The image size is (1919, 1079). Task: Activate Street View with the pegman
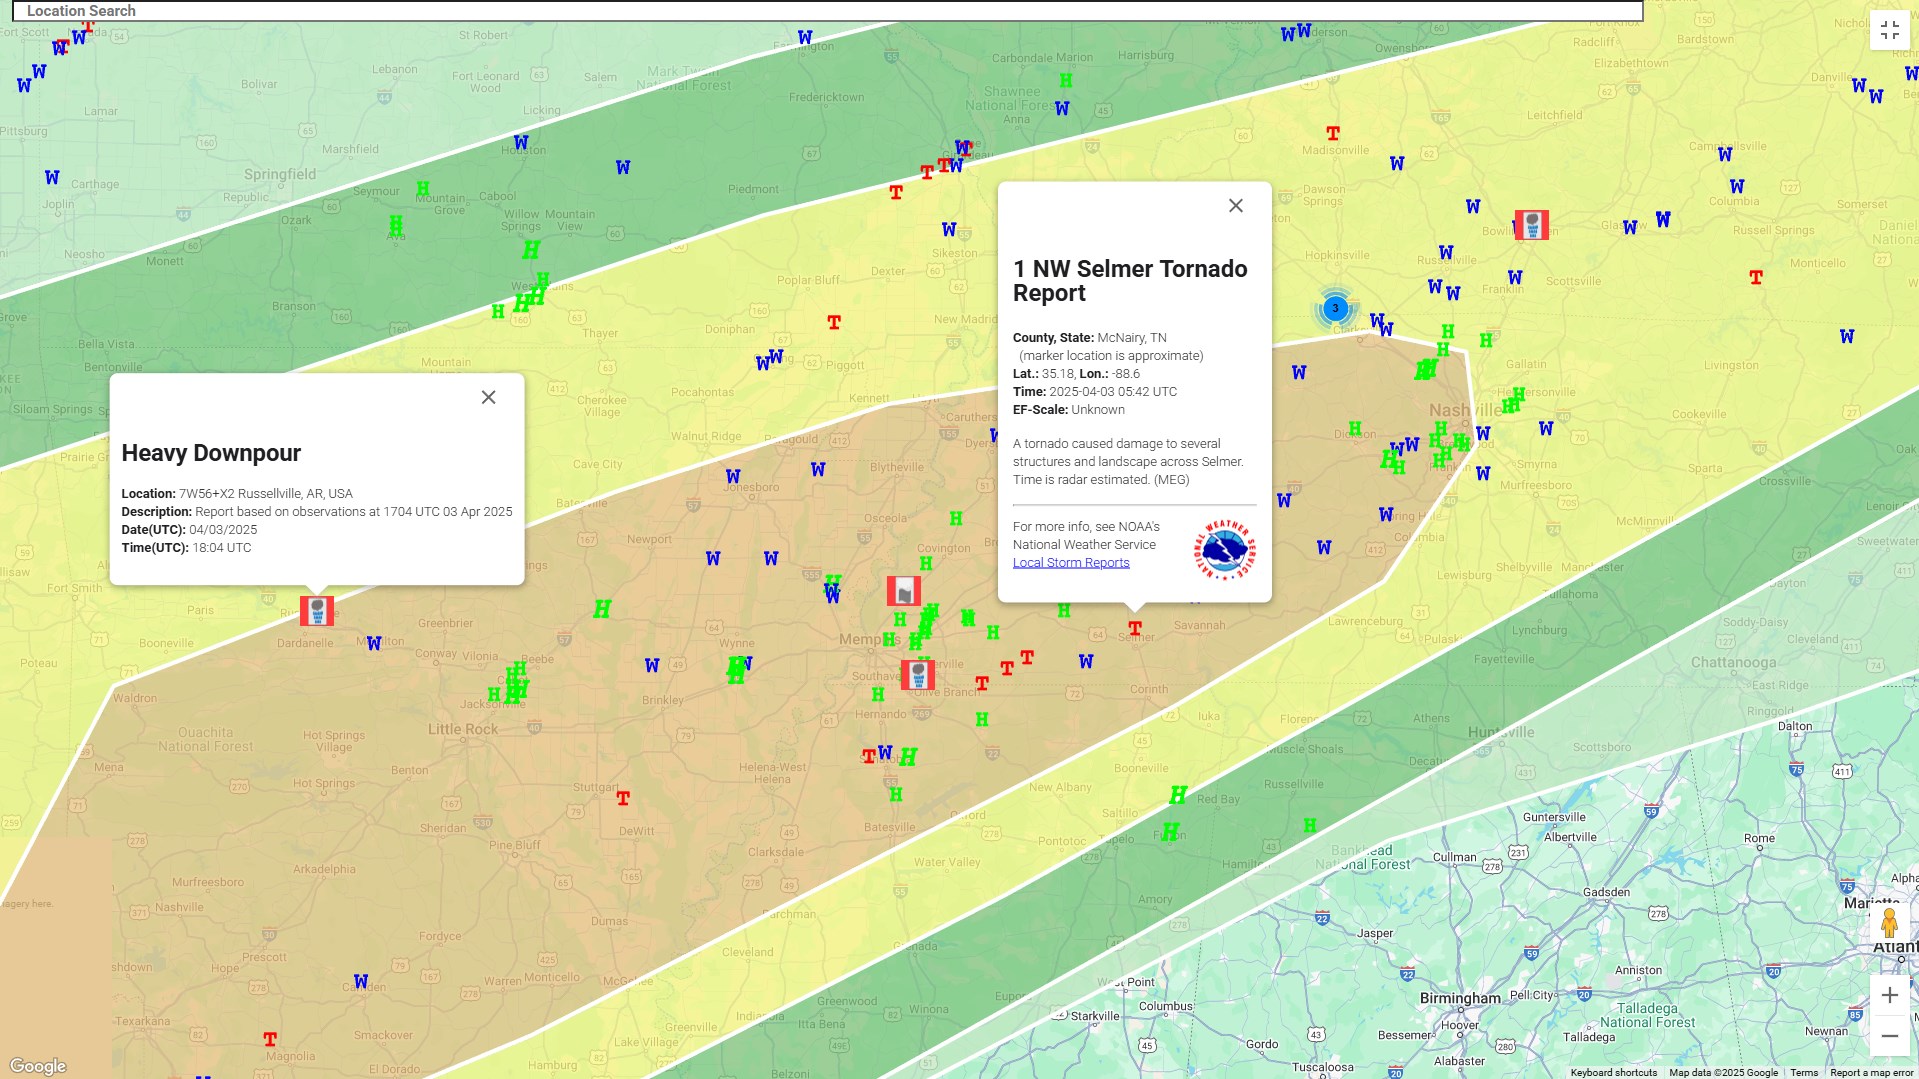click(x=1890, y=922)
